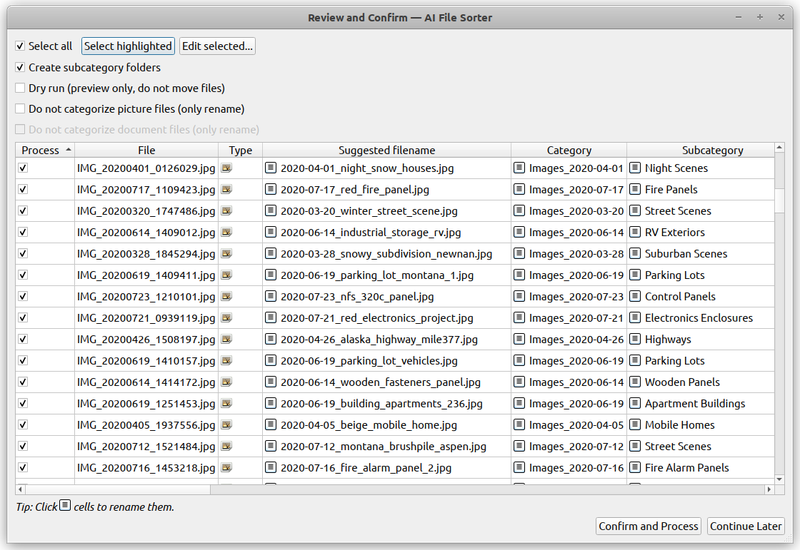Click horizontal scrollbar right arrow
The height and width of the screenshot is (550, 800).
coord(769,489)
